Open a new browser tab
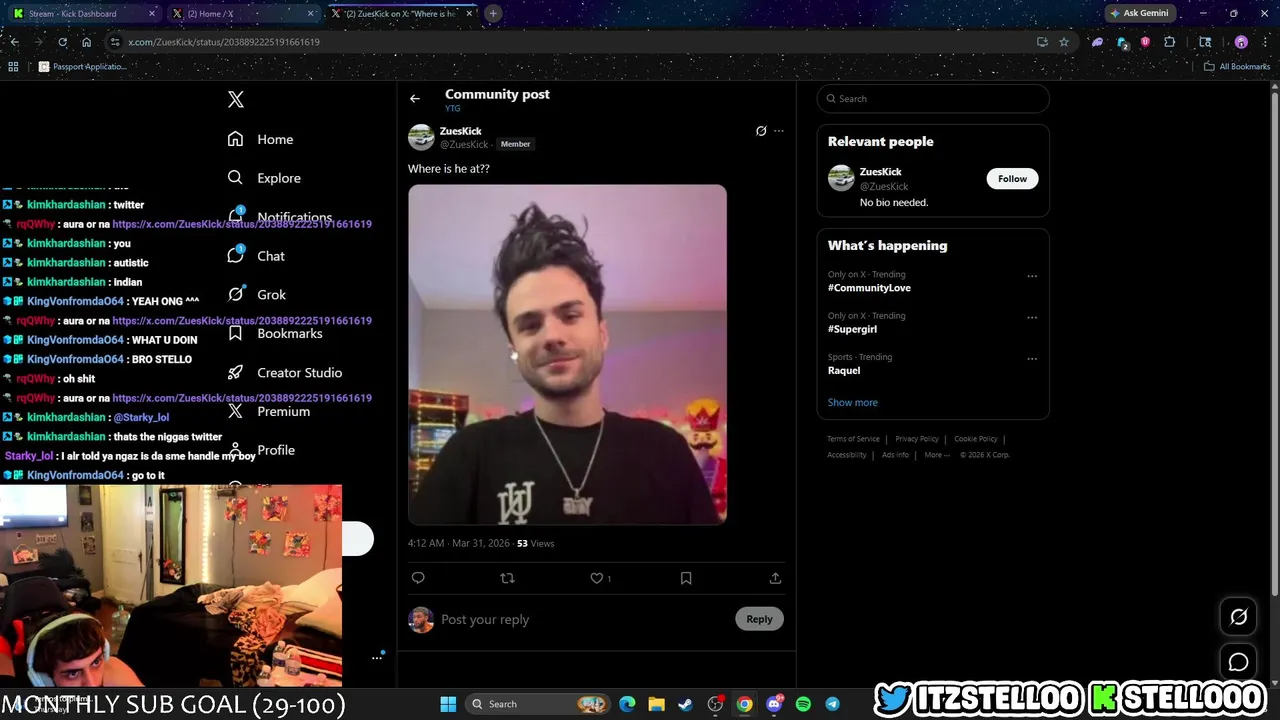 [x=493, y=14]
